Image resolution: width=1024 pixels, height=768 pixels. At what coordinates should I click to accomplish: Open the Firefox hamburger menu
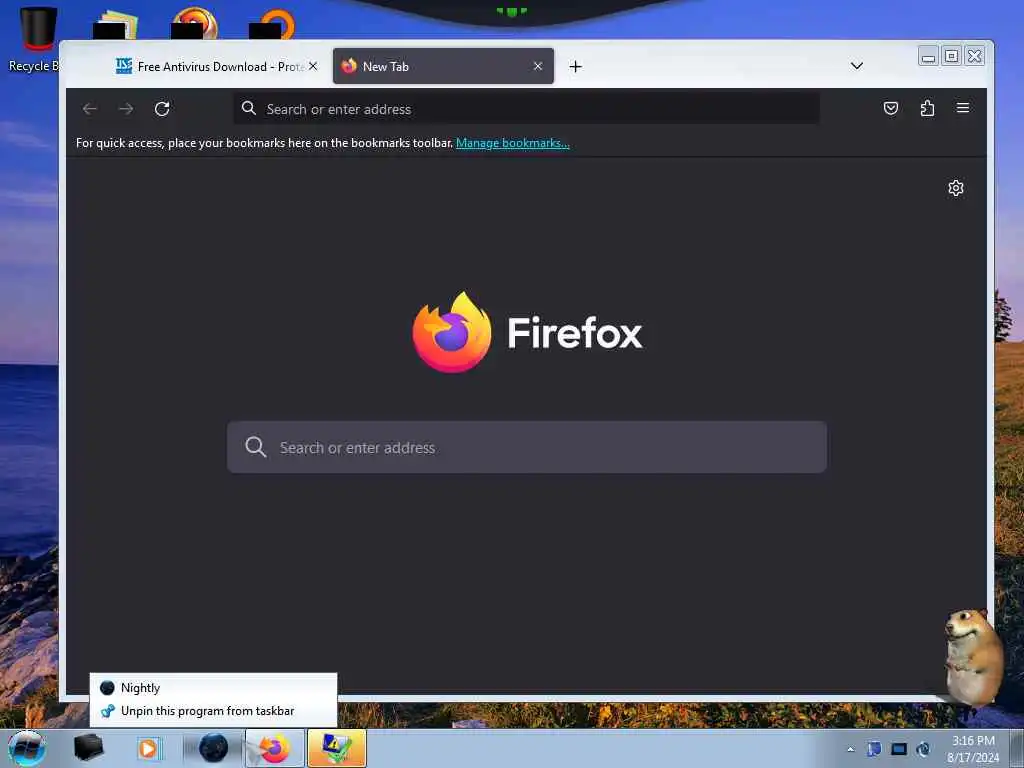click(x=963, y=108)
